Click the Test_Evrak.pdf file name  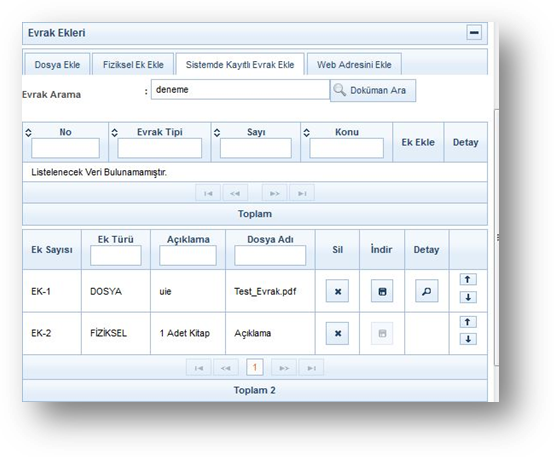(265, 292)
